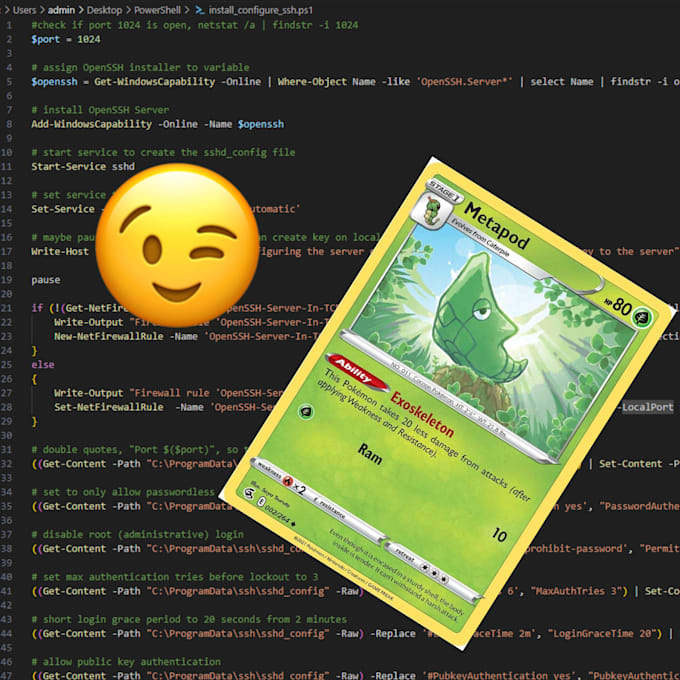
Task: Select line 1 via its line number
Action: [x=9, y=25]
